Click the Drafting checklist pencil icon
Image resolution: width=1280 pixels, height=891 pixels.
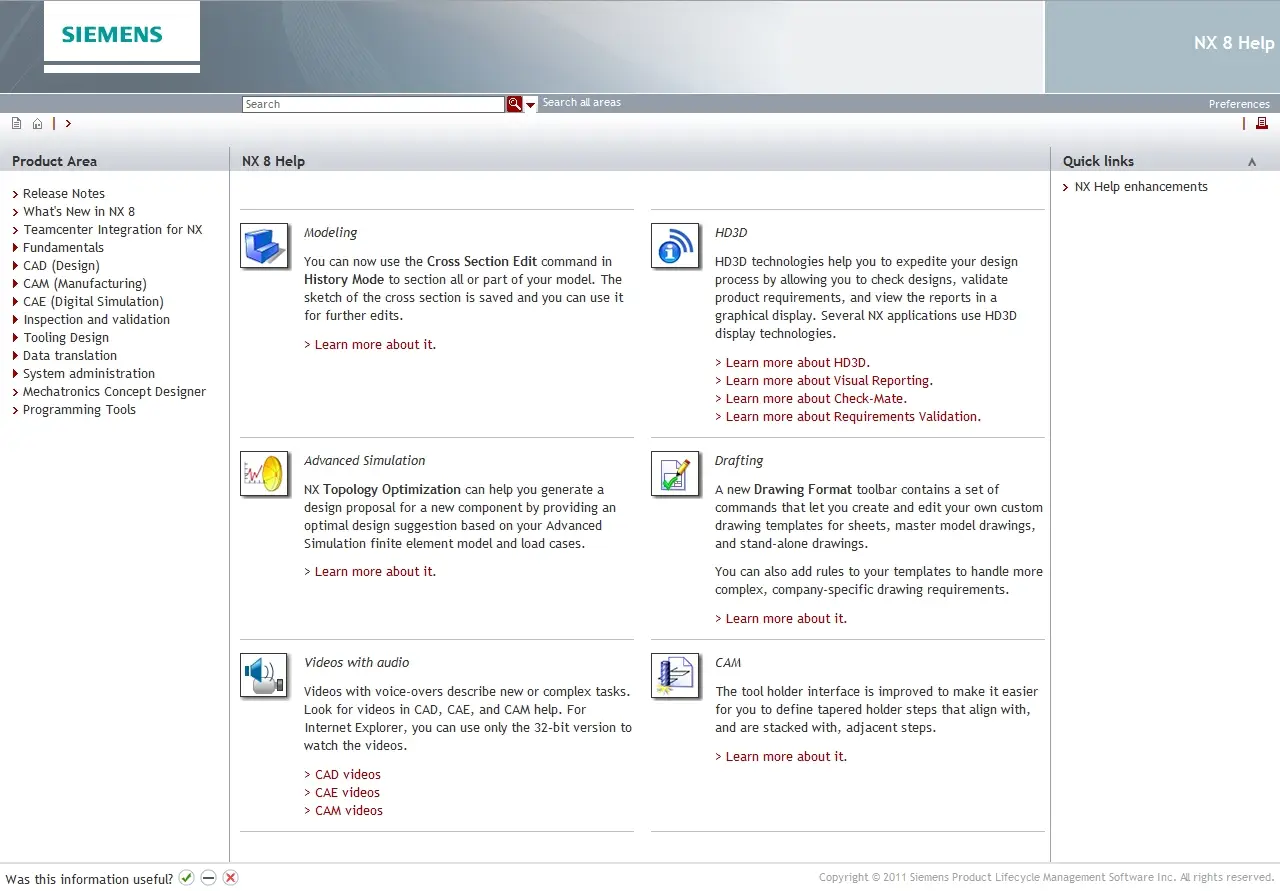675,473
